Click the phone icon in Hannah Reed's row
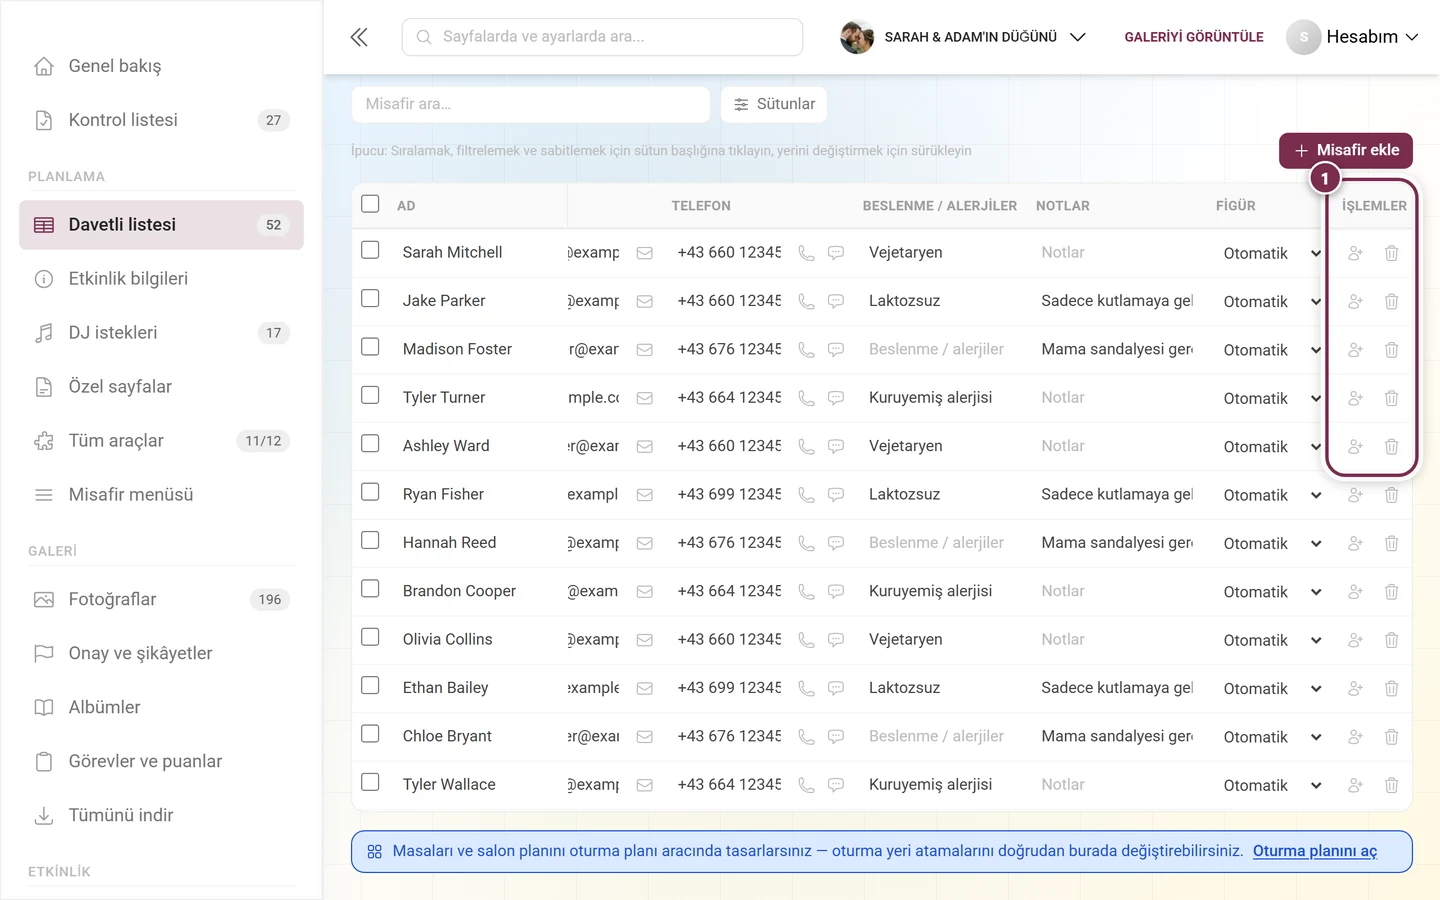This screenshot has width=1440, height=900. click(806, 543)
